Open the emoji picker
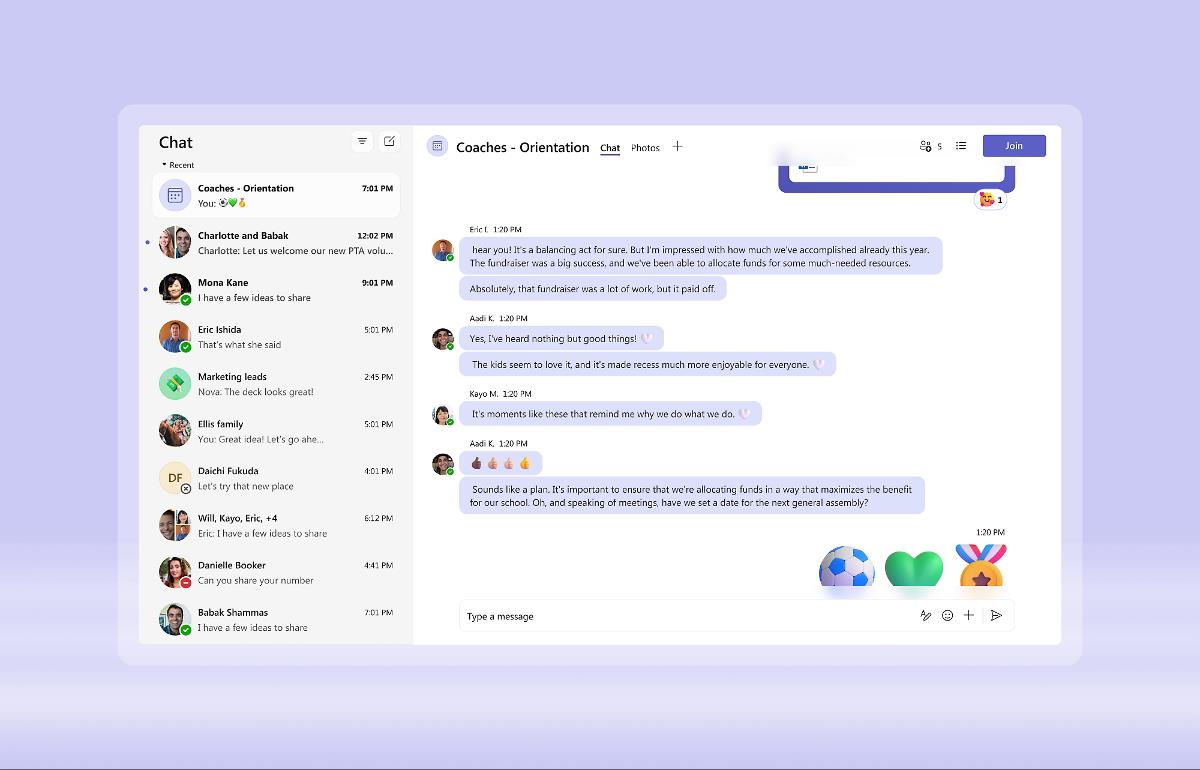Image resolution: width=1200 pixels, height=770 pixels. (x=947, y=616)
